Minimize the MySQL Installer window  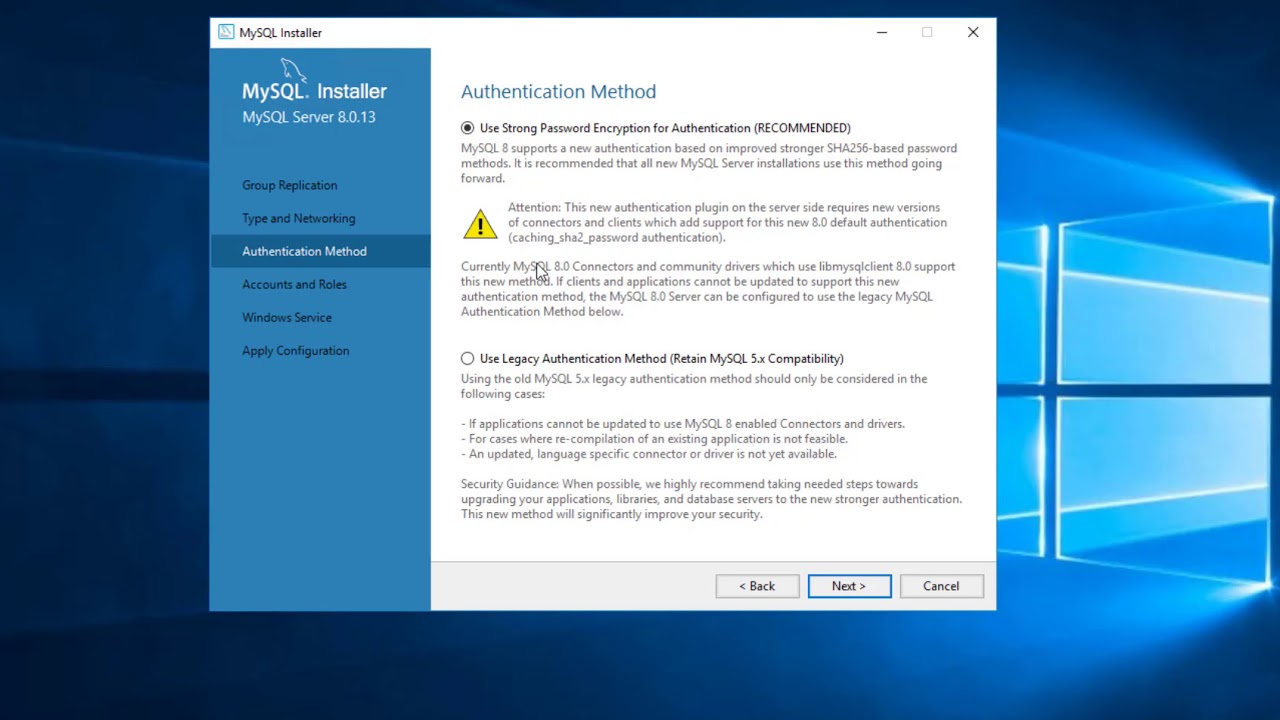point(882,32)
